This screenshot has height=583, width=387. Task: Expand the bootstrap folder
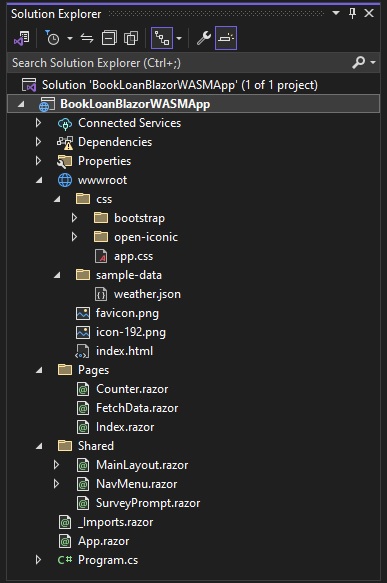(74, 218)
